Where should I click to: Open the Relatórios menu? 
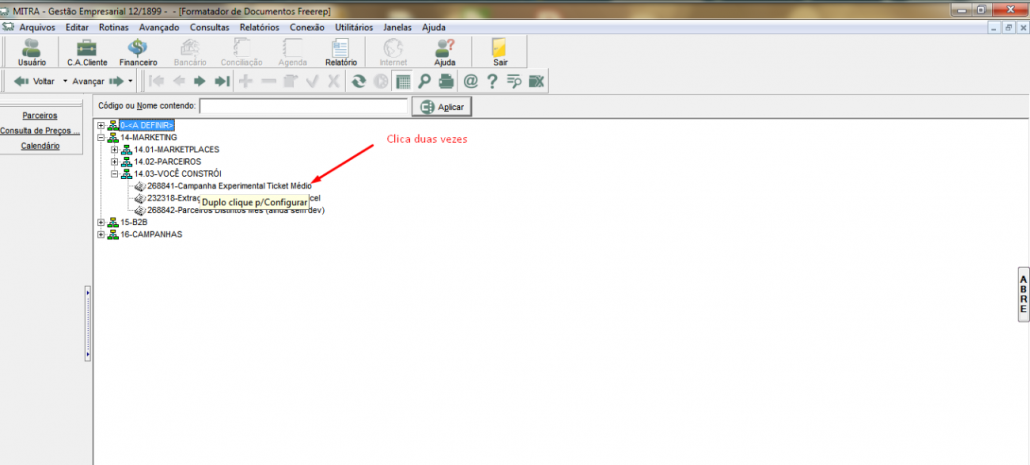[259, 27]
